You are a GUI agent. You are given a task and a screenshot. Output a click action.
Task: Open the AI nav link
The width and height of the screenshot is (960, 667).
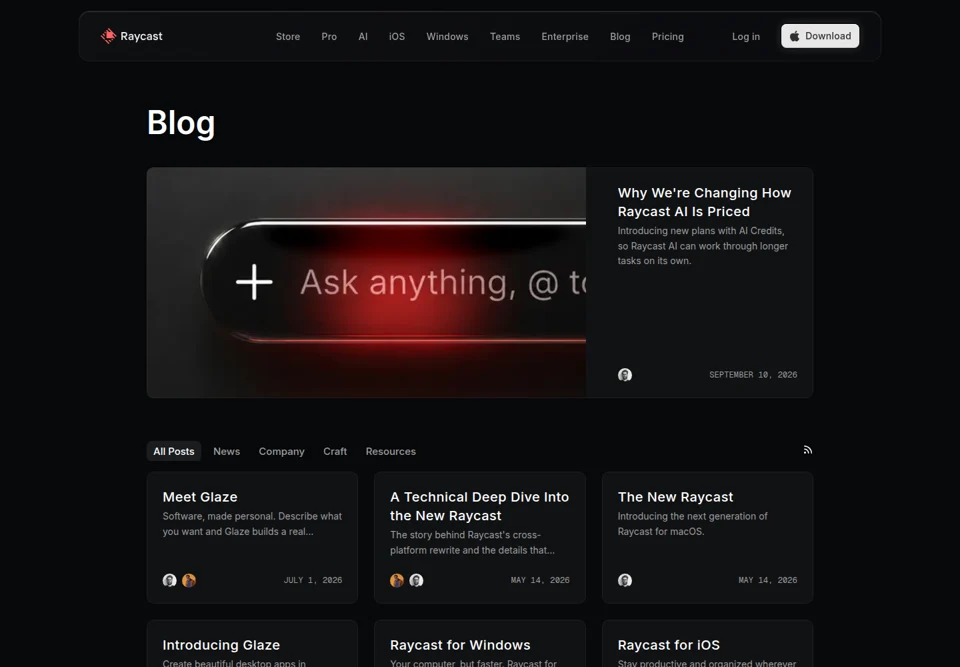(x=363, y=37)
